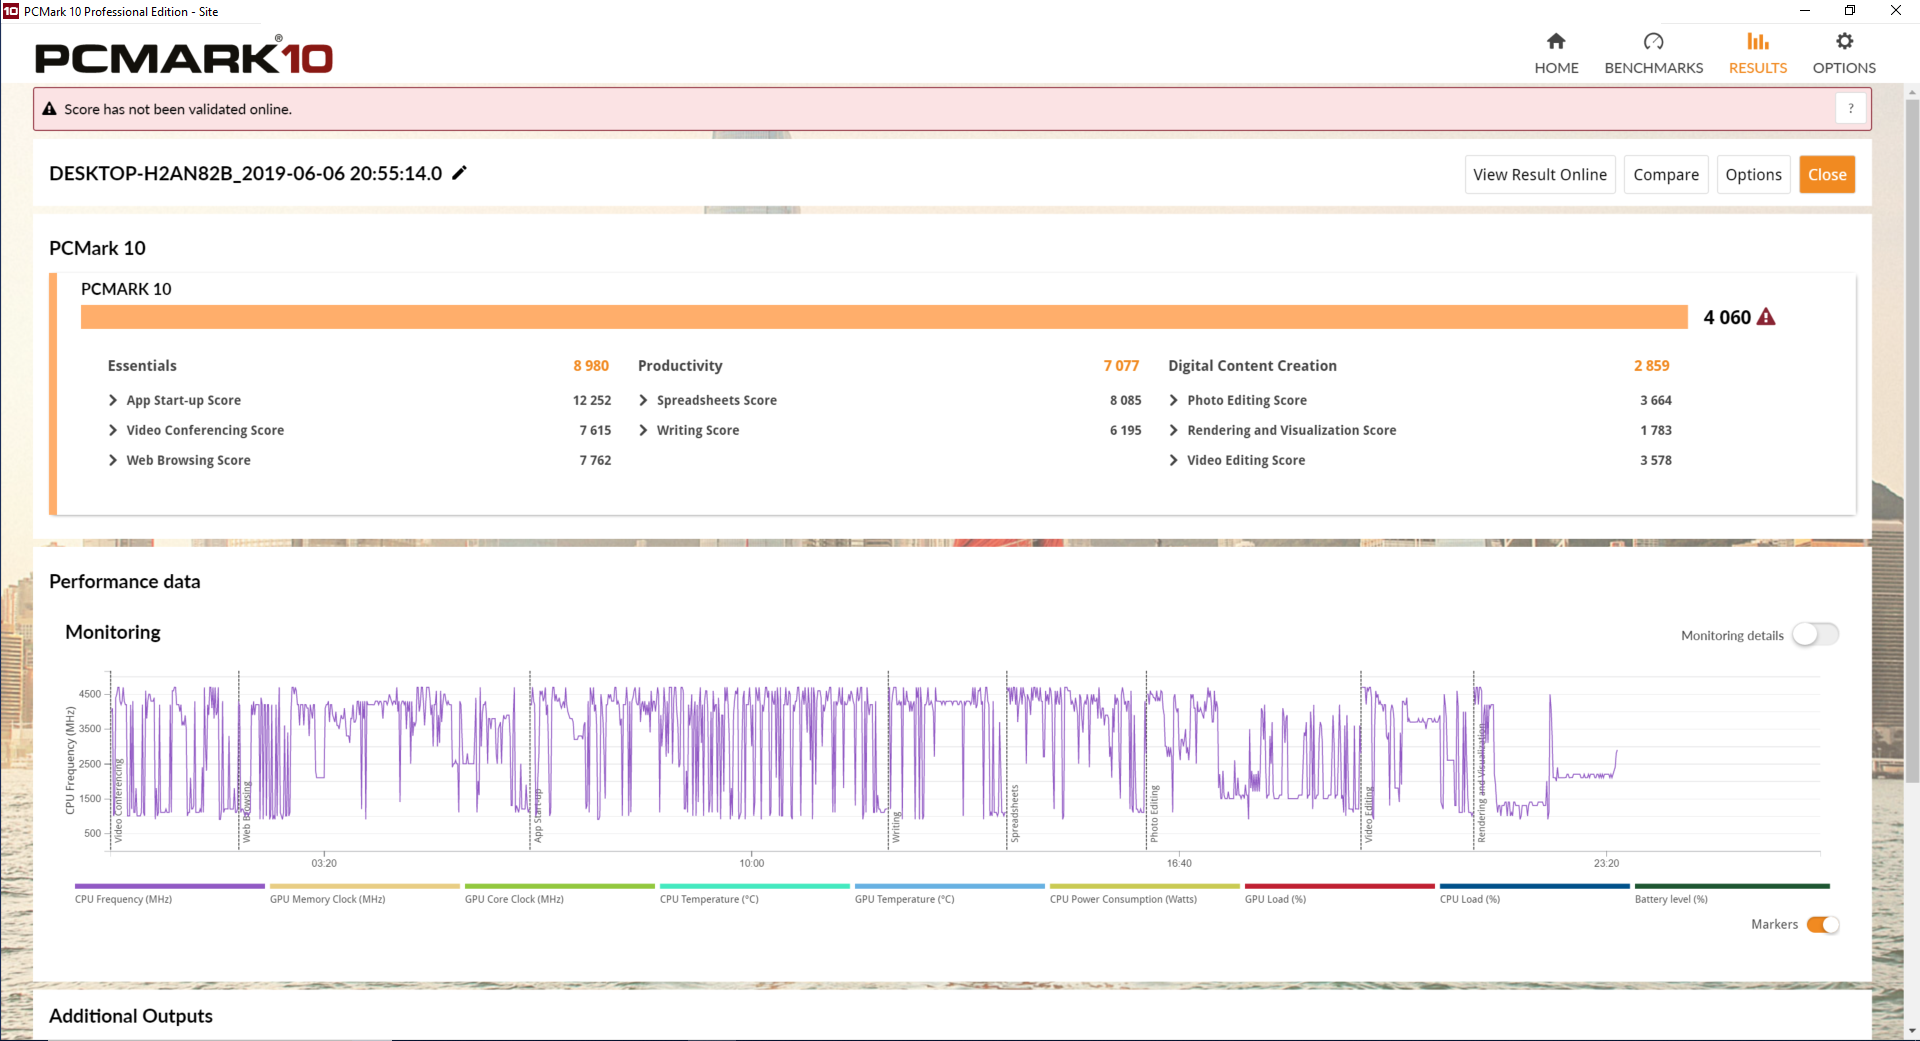This screenshot has height=1041, width=1920.
Task: Restore down the PCMark window
Action: coord(1850,11)
